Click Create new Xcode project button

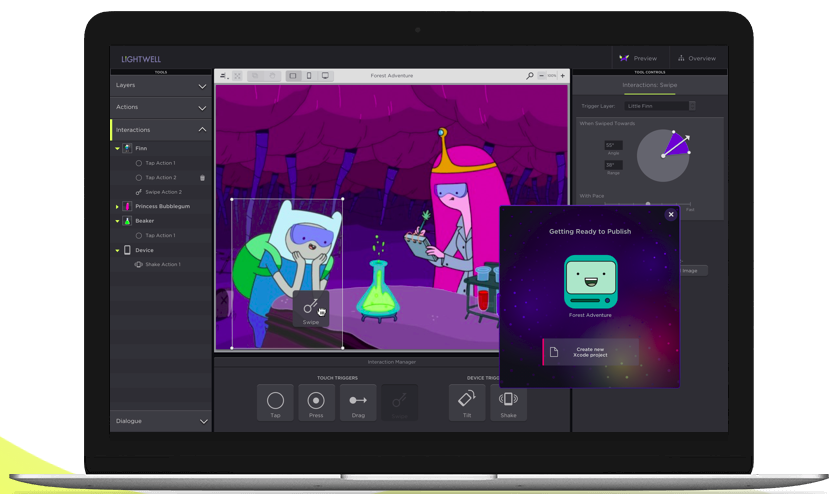tap(591, 352)
